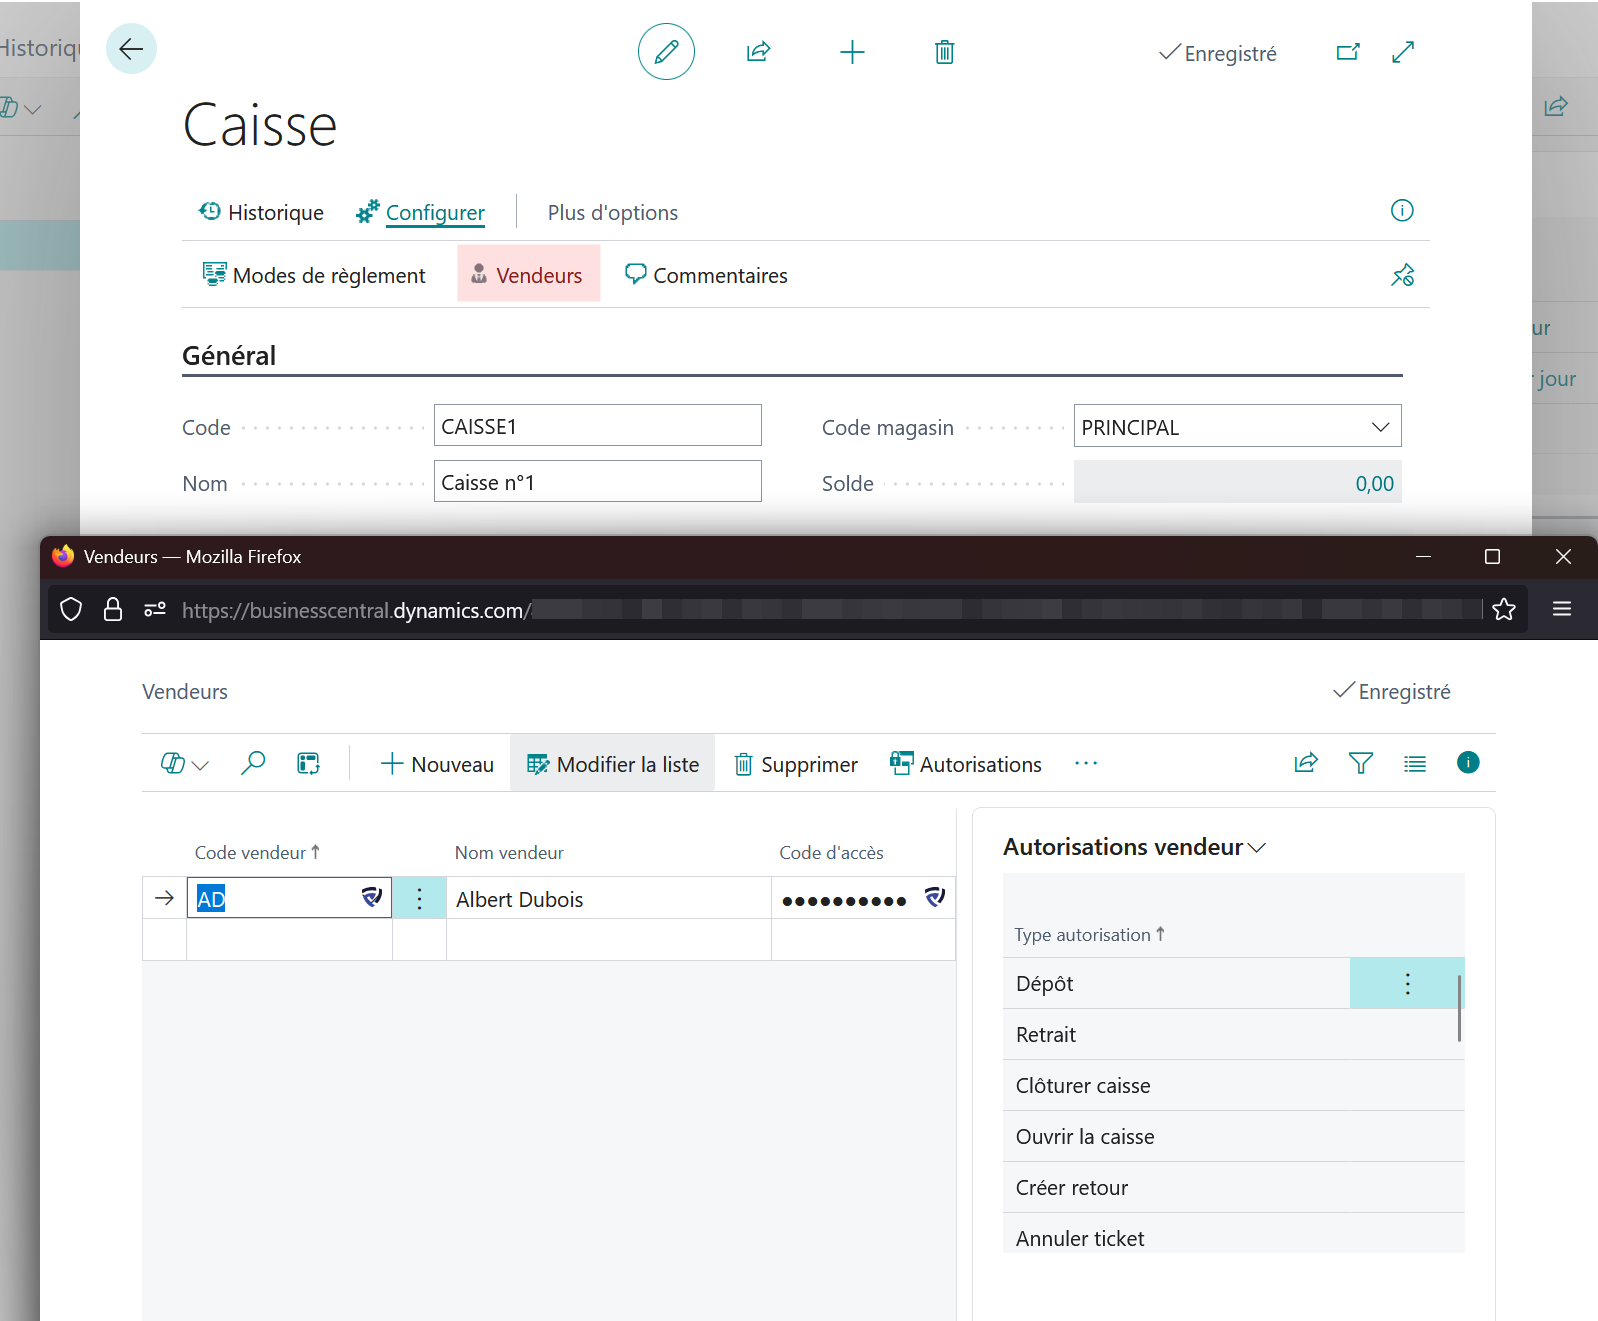Click the Nouveau button in Vendeurs
1598x1321 pixels.
click(x=437, y=764)
